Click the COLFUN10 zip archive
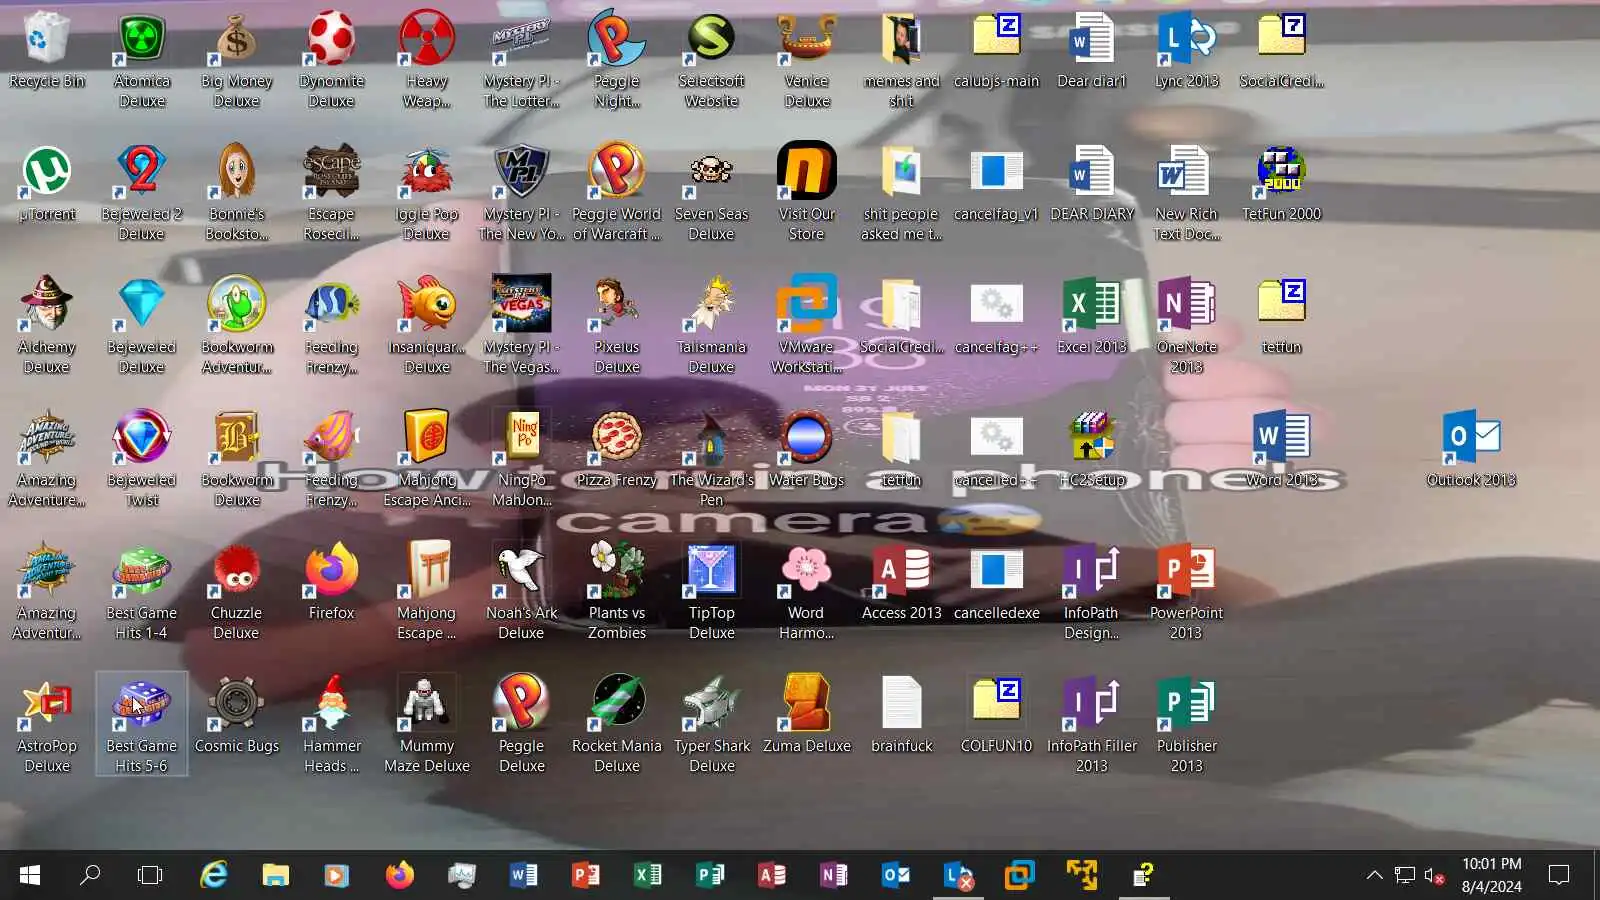This screenshot has width=1600, height=900. (x=997, y=715)
